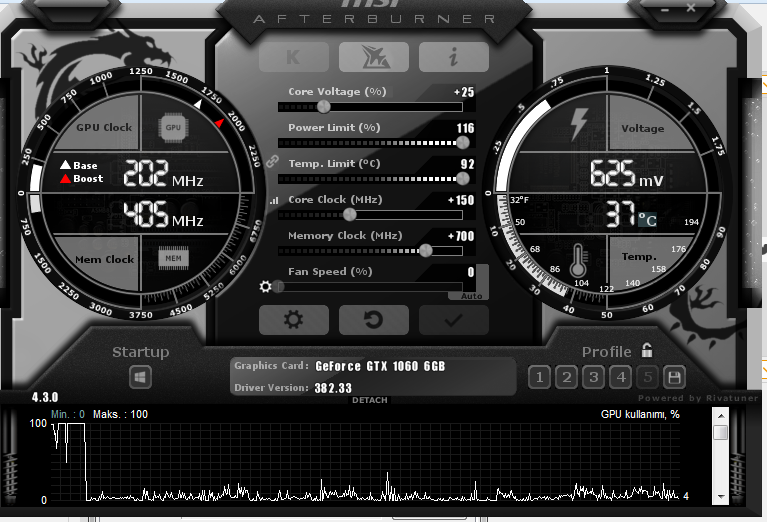Screen dimensions: 767x522
Task: Open curve editor bars icon near Core Clock
Action: pos(274,200)
